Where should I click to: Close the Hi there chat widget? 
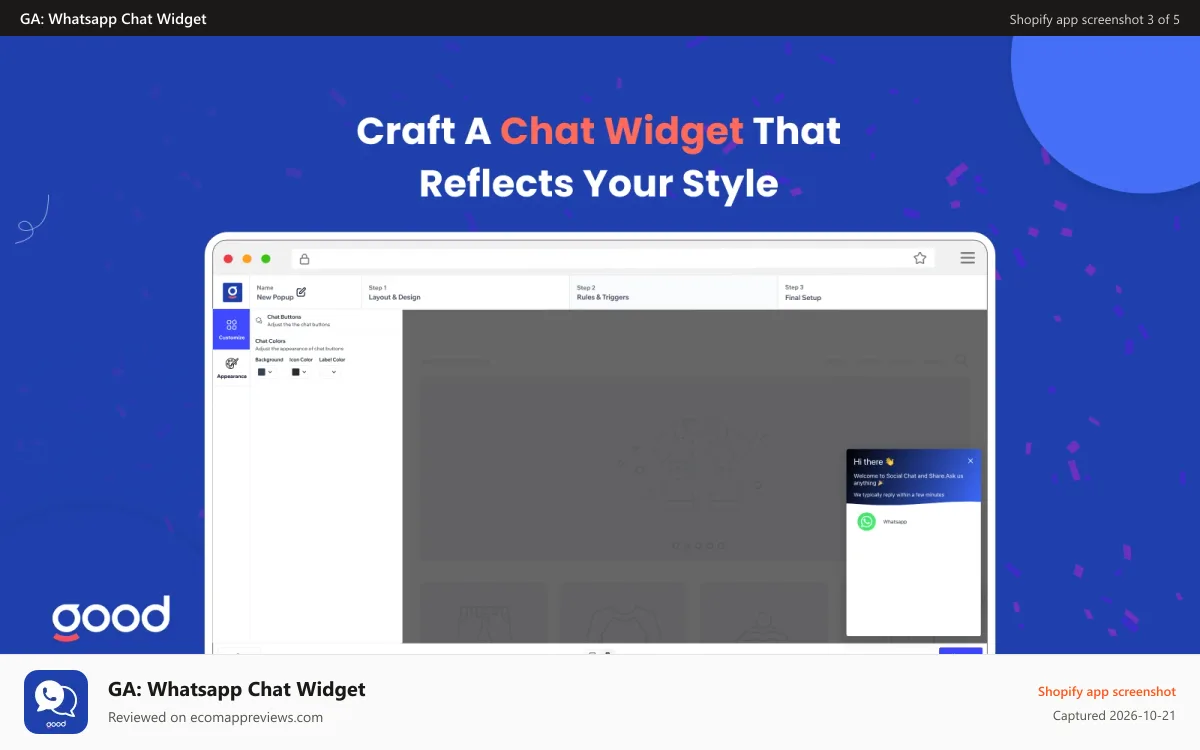(970, 461)
